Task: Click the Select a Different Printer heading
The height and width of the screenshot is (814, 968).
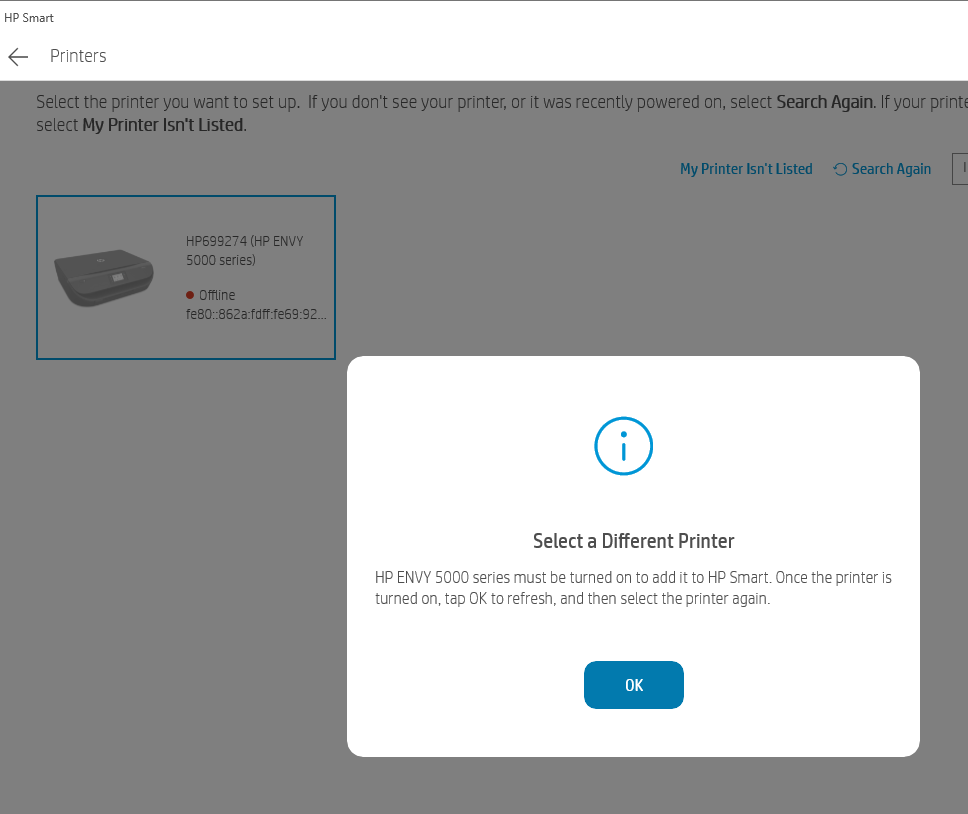Action: (633, 540)
